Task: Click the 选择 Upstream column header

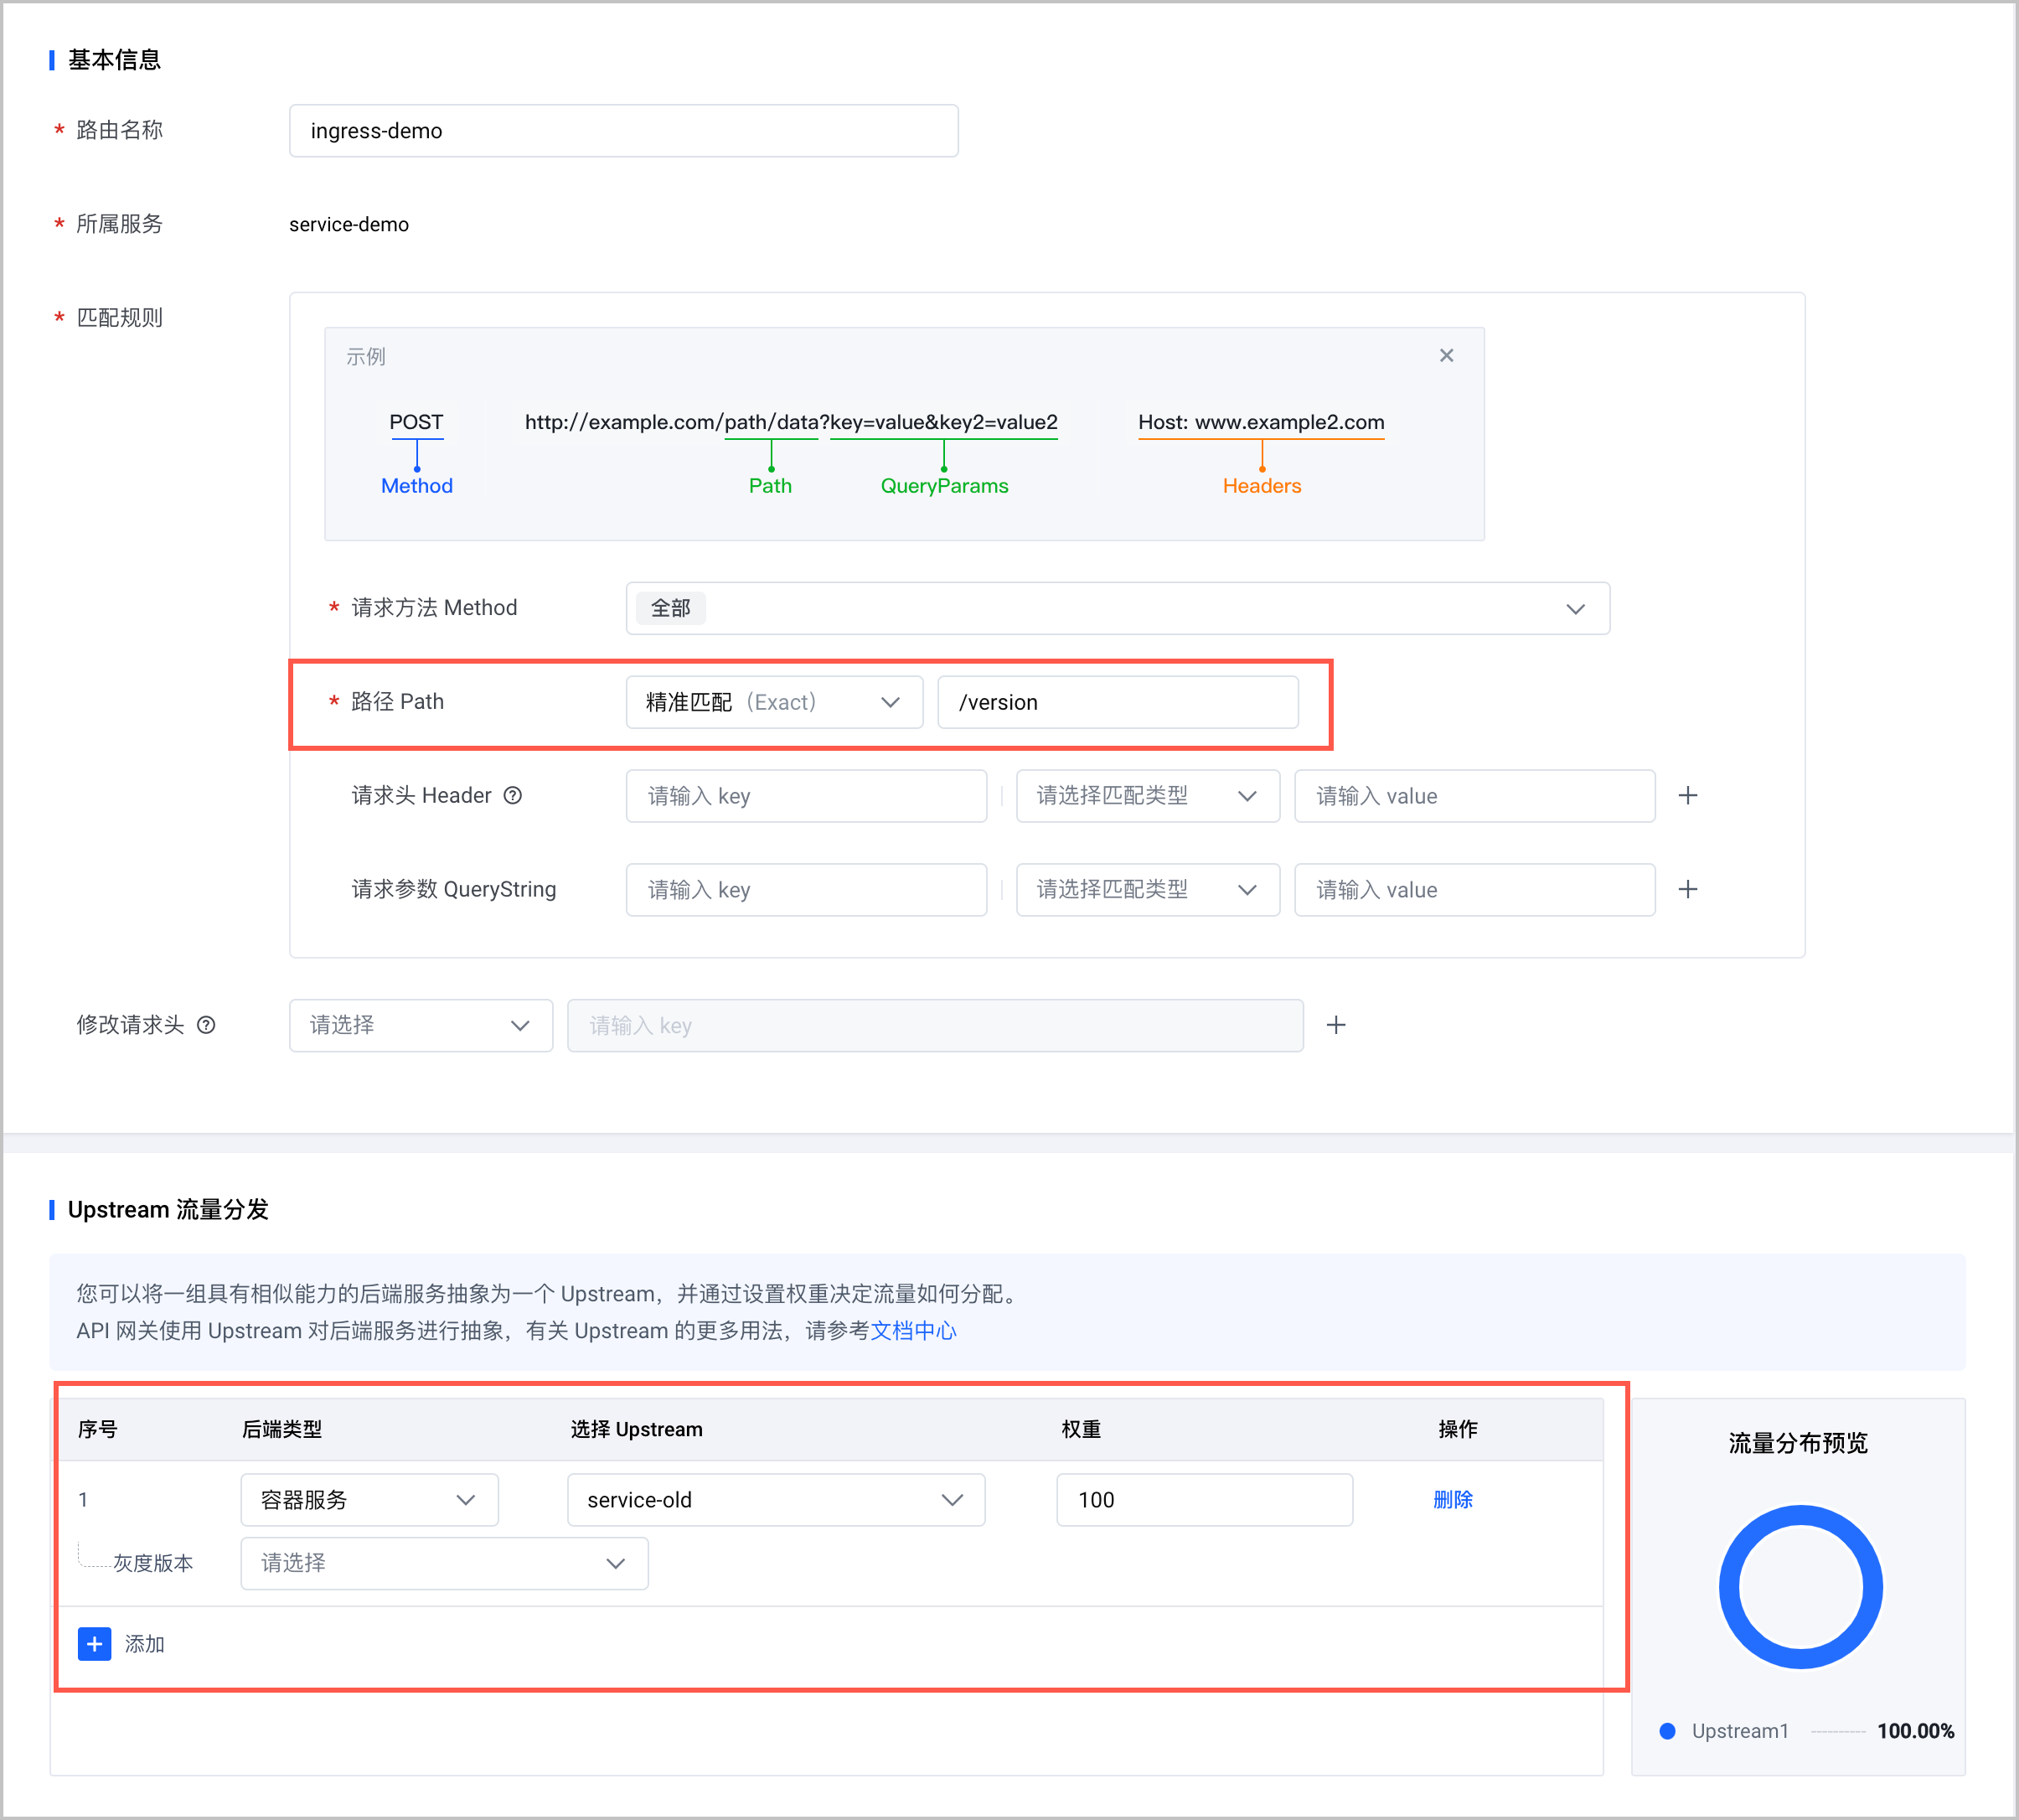Action: click(636, 1429)
